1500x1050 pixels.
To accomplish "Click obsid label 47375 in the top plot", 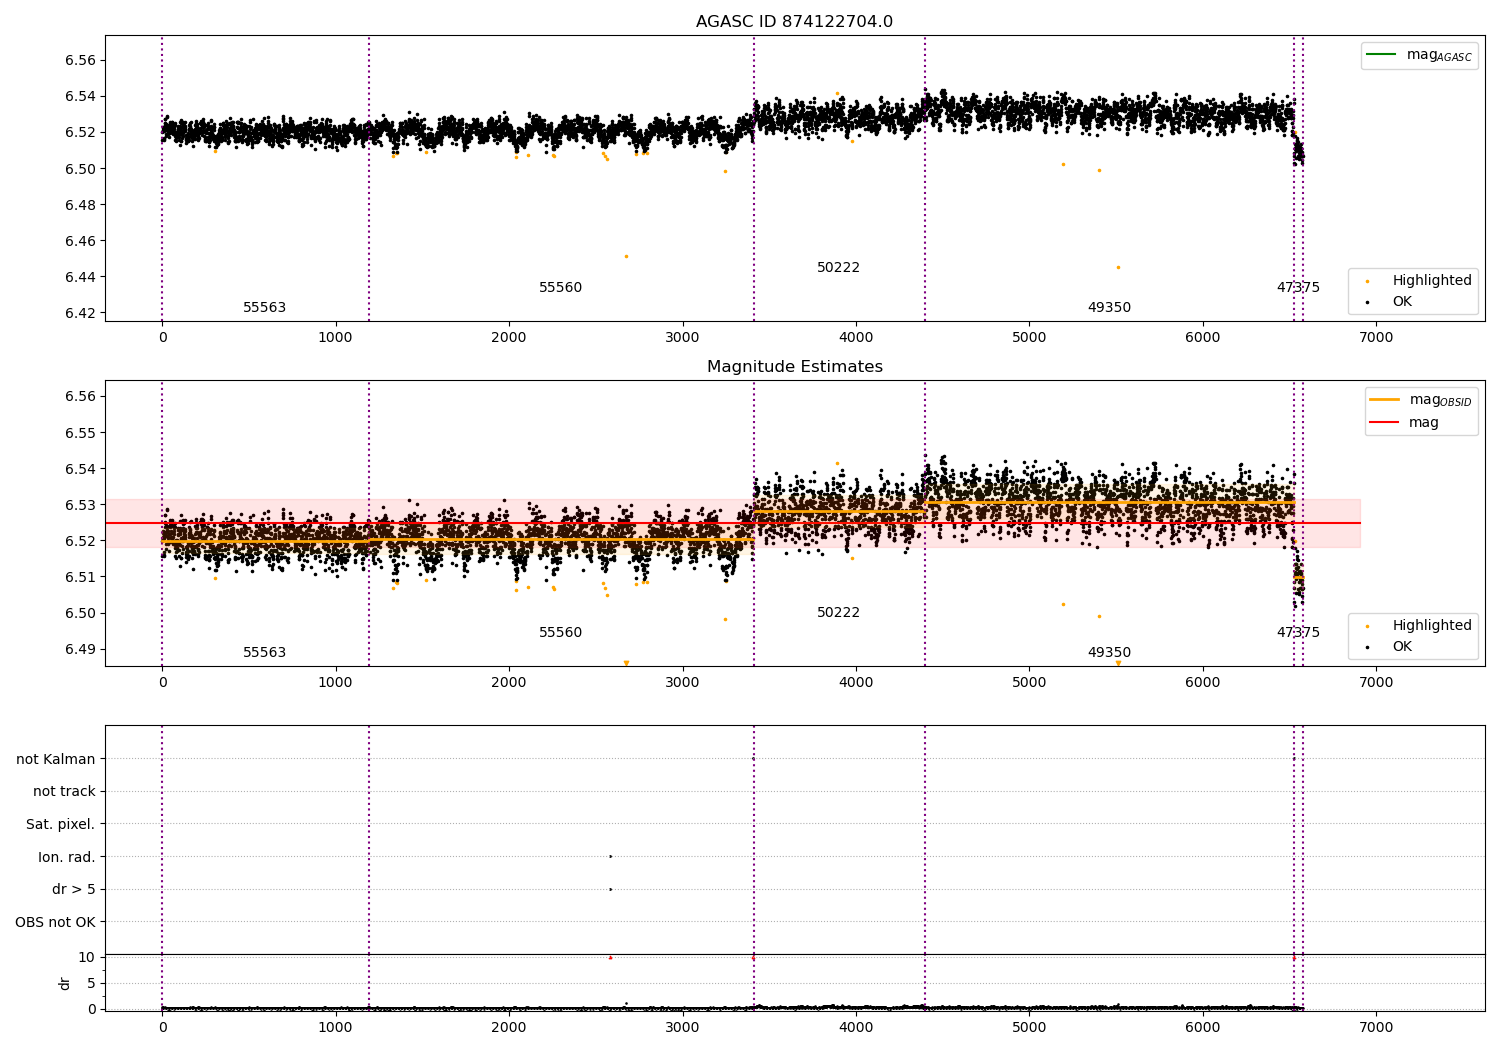I will tap(1298, 287).
